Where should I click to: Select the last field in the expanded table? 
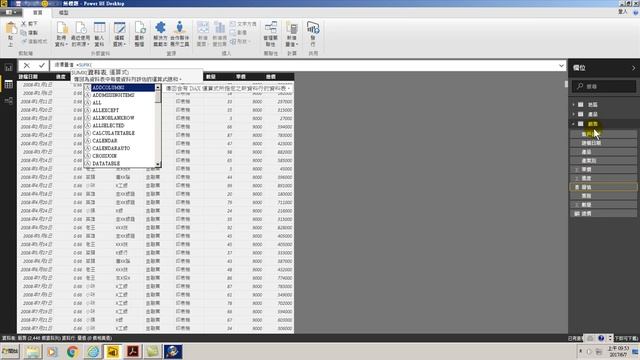point(603,213)
